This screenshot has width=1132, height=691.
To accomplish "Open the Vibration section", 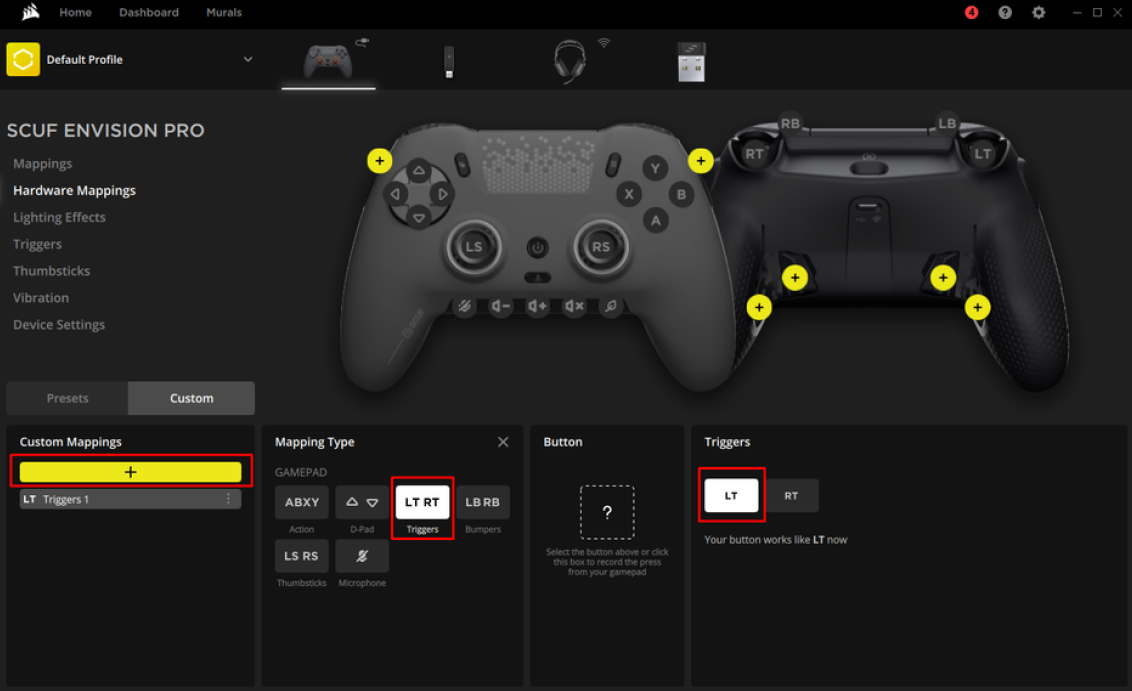I will (41, 297).
